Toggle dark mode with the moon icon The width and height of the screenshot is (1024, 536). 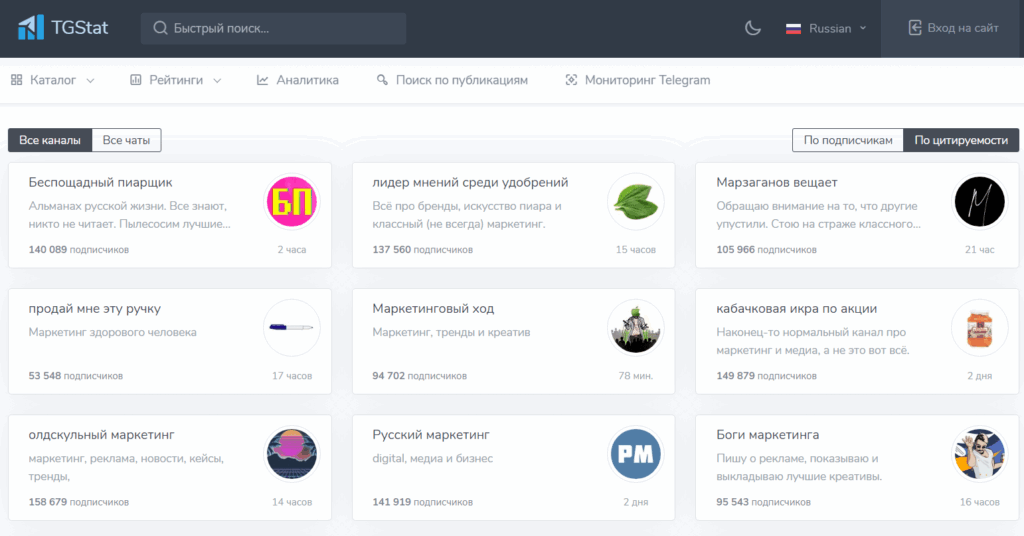(753, 28)
